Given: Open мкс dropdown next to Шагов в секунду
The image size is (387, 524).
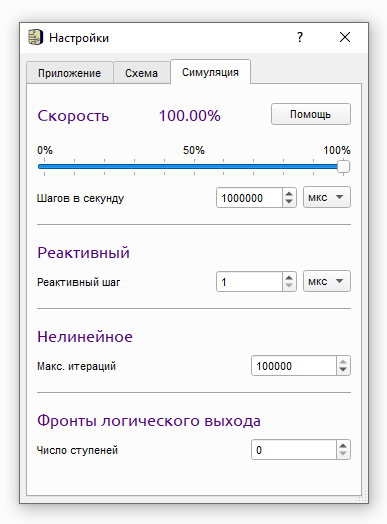Looking at the screenshot, I should (327, 197).
